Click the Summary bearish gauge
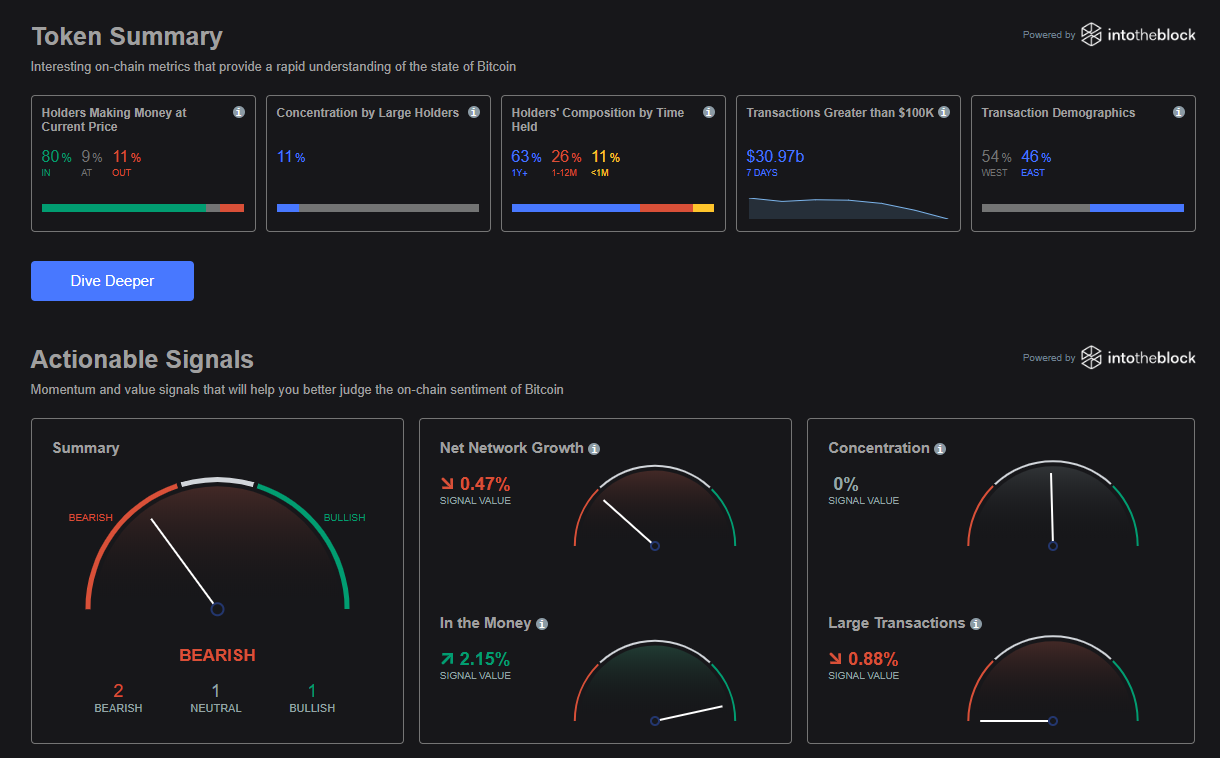 [217, 544]
